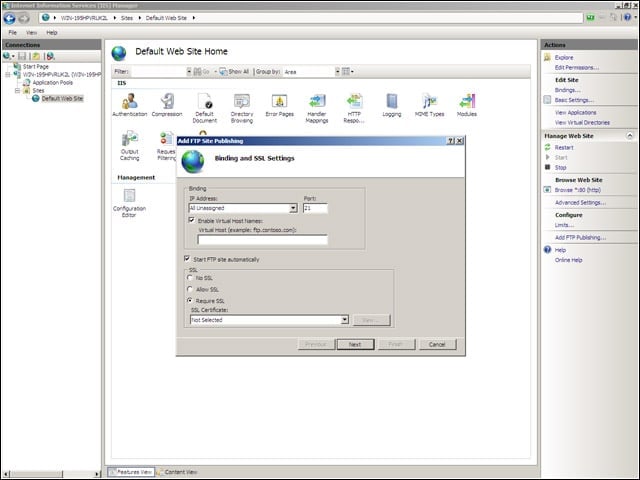Click the Port input field
Image resolution: width=640 pixels, height=480 pixels.
[315, 208]
